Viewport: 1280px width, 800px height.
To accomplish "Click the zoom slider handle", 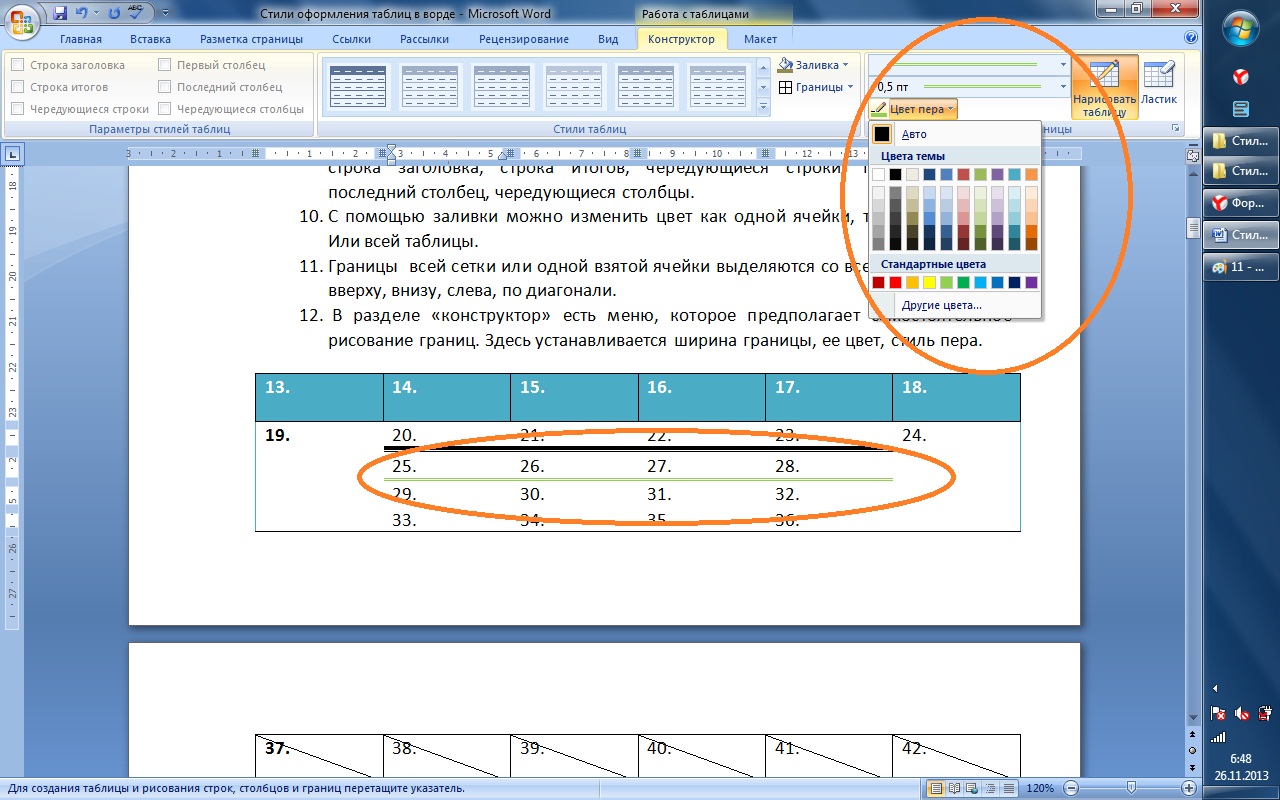I will [1130, 788].
